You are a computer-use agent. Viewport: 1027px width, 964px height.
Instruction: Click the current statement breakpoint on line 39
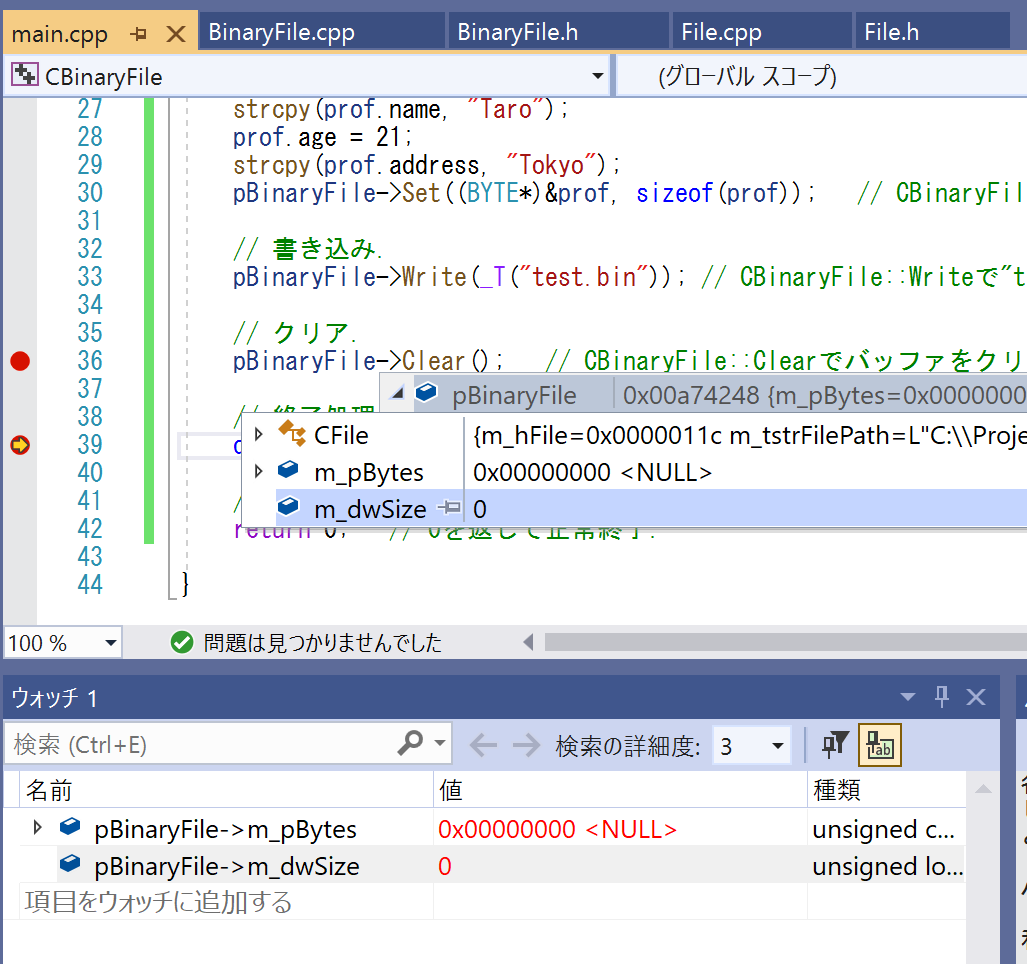(20, 445)
